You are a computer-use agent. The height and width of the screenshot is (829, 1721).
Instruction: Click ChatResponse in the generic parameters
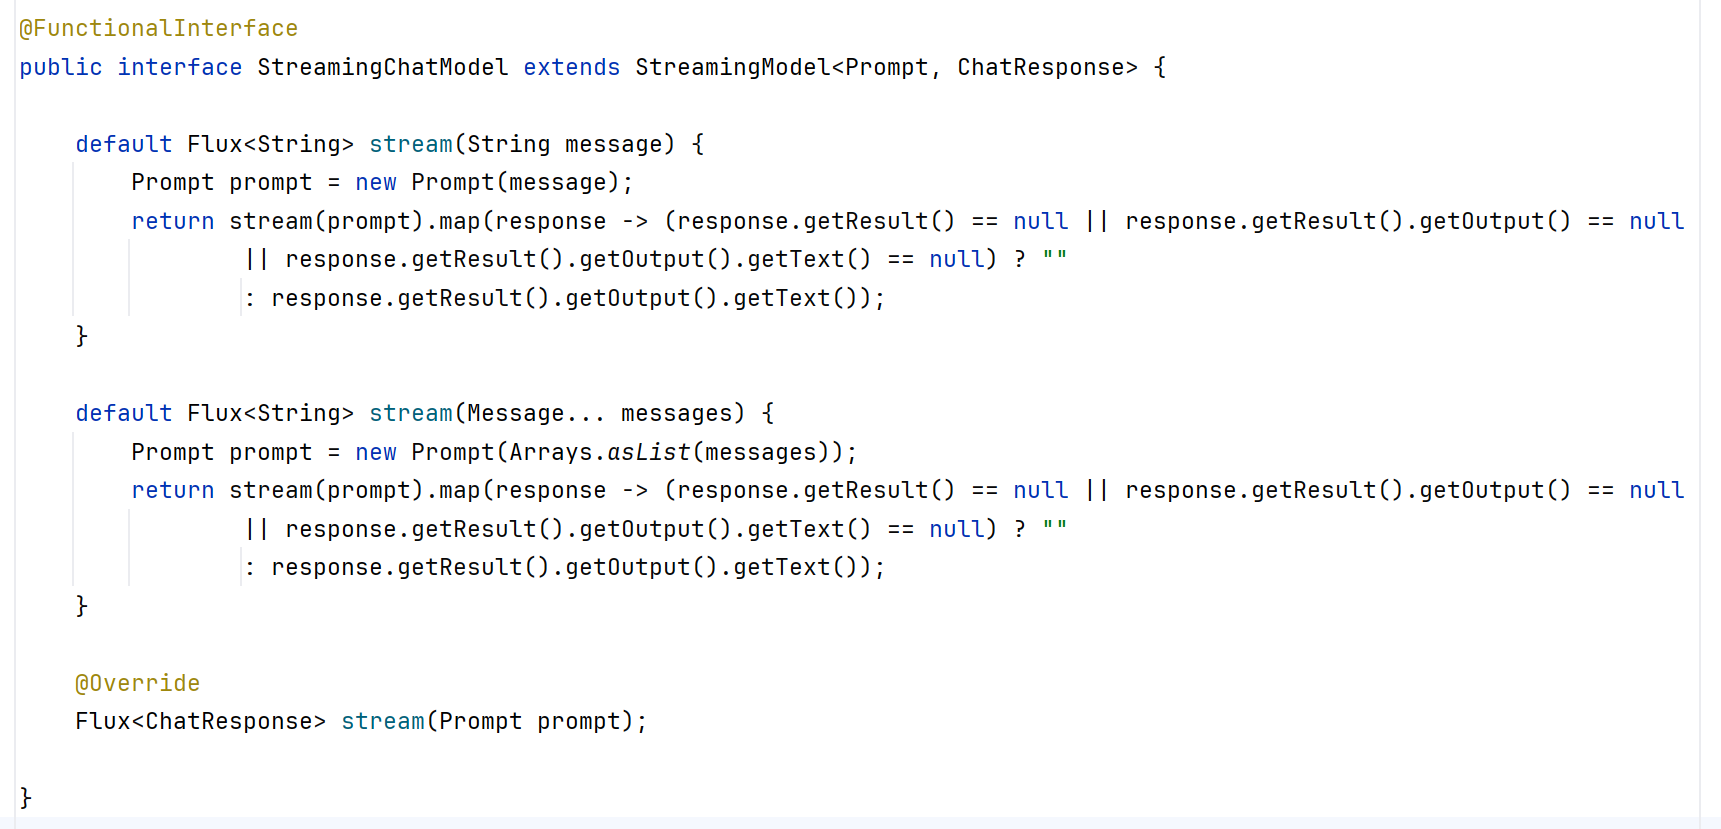[x=1040, y=67]
